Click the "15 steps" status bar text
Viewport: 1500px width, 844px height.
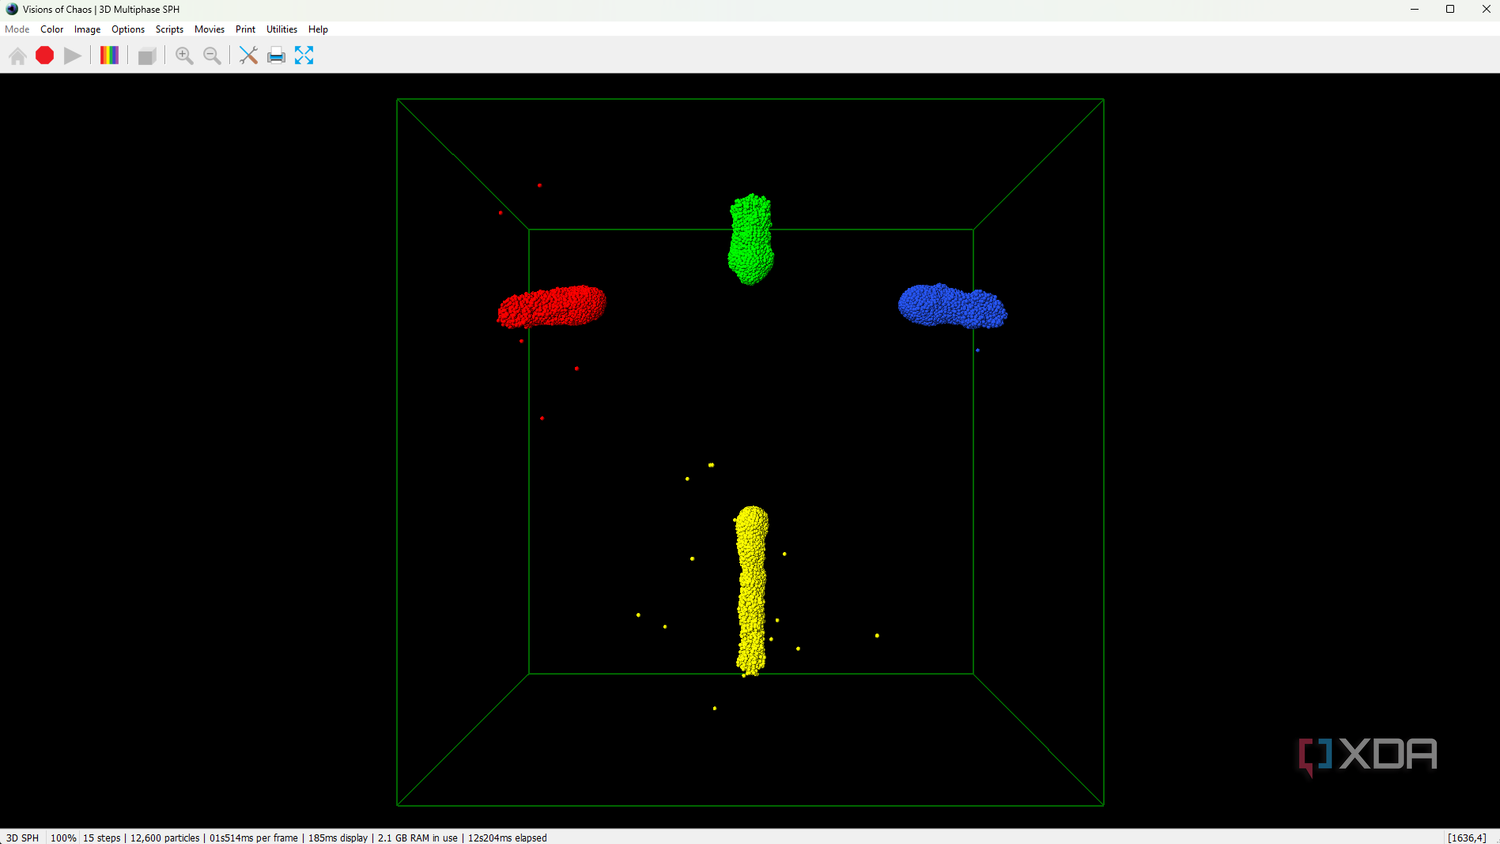[x=101, y=838]
